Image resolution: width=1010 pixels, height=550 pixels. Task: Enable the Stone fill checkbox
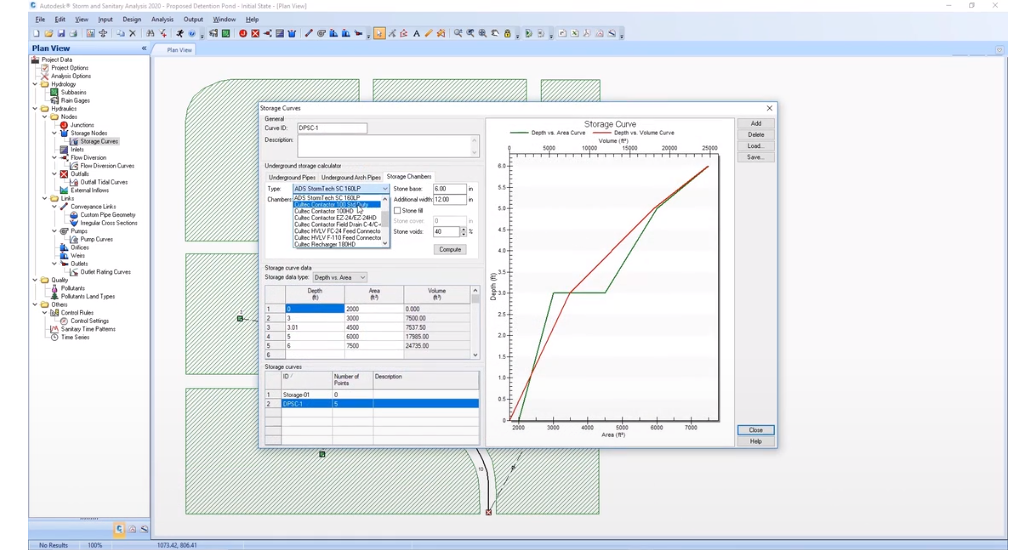click(x=397, y=211)
